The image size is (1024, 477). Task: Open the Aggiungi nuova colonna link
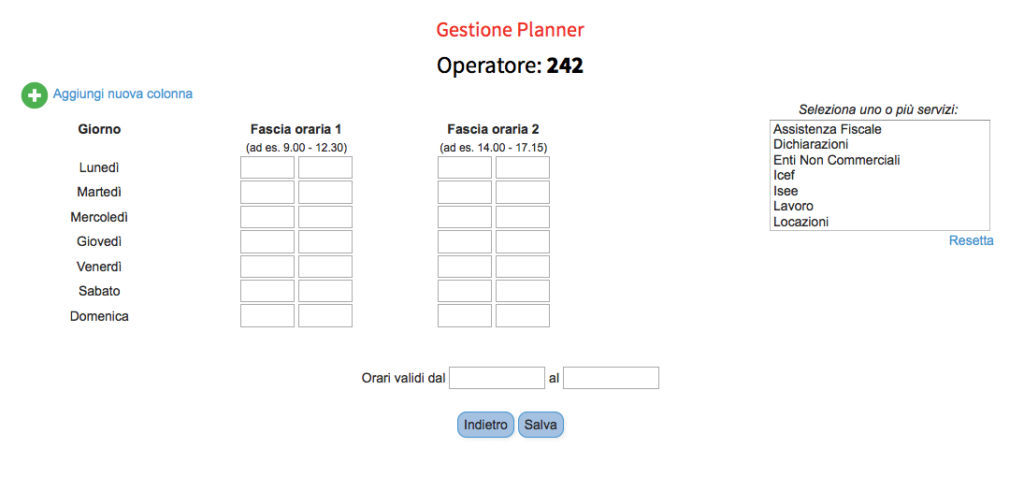(x=122, y=94)
